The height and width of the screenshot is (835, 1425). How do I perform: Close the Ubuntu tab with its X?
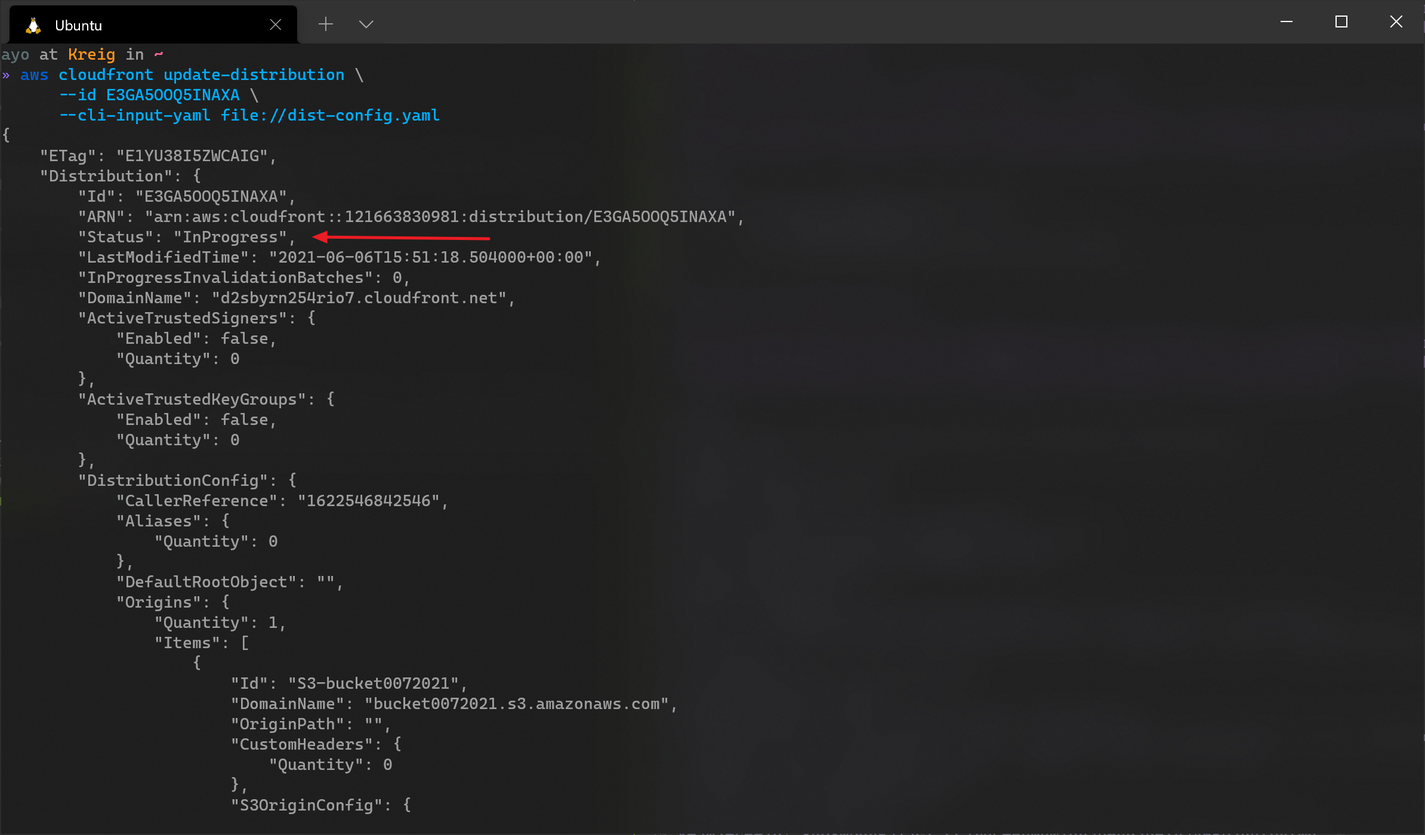pyautogui.click(x=275, y=24)
